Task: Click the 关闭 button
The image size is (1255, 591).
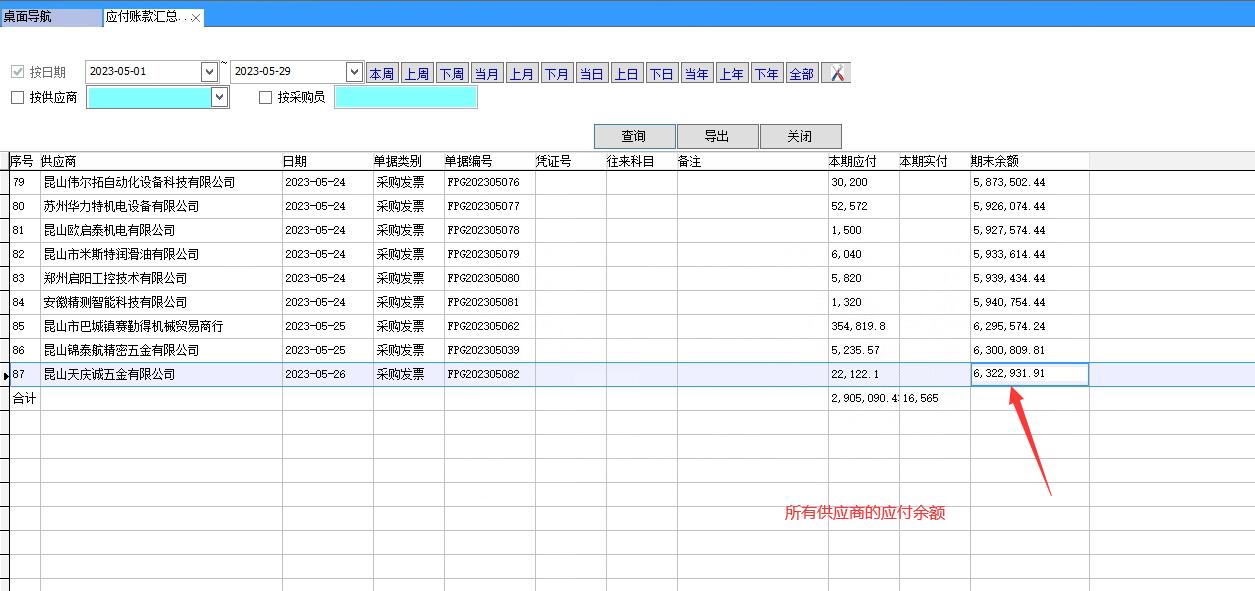Action: tap(800, 136)
